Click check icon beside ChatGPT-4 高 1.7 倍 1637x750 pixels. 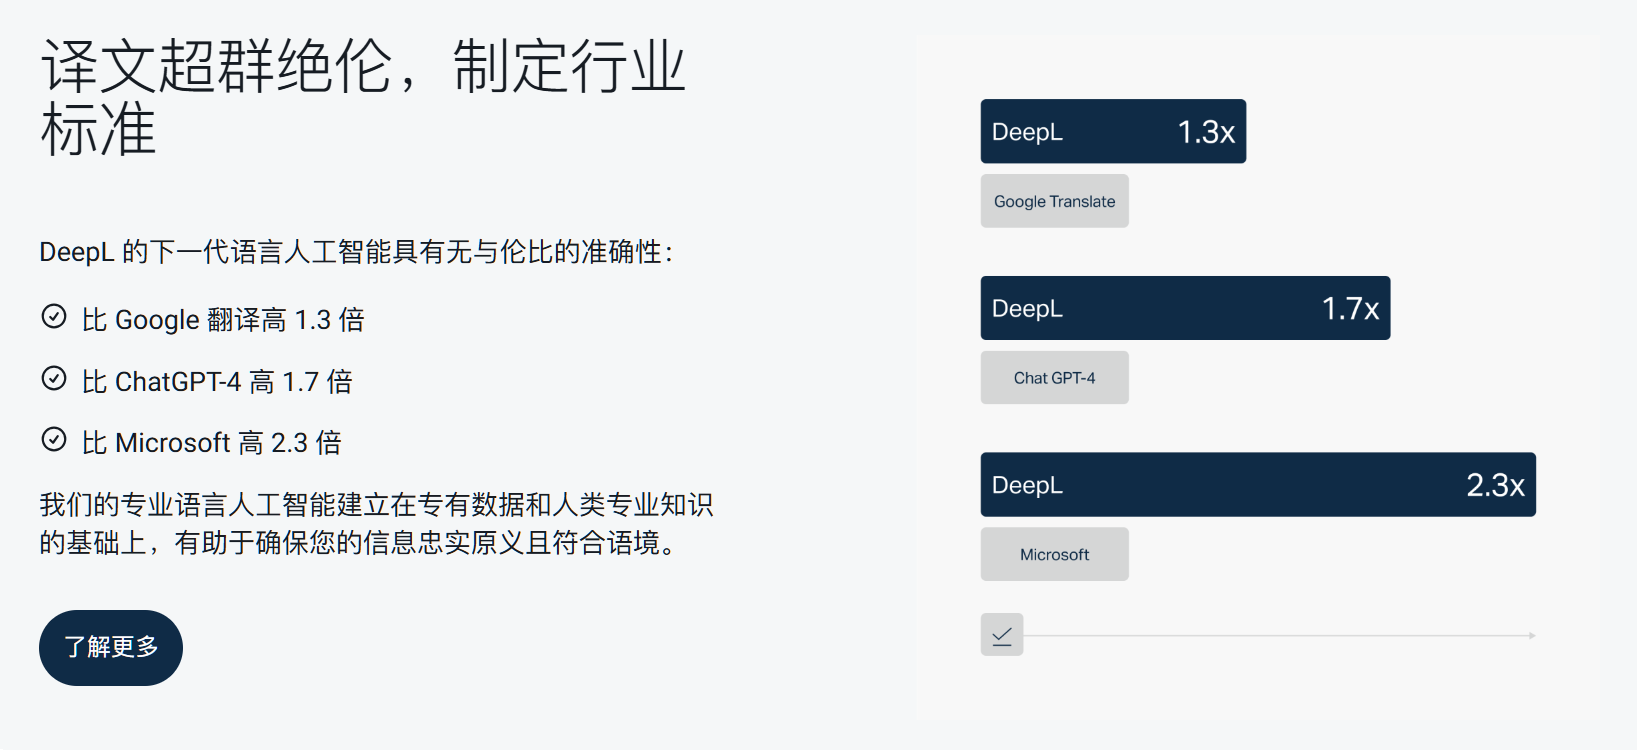(x=54, y=379)
